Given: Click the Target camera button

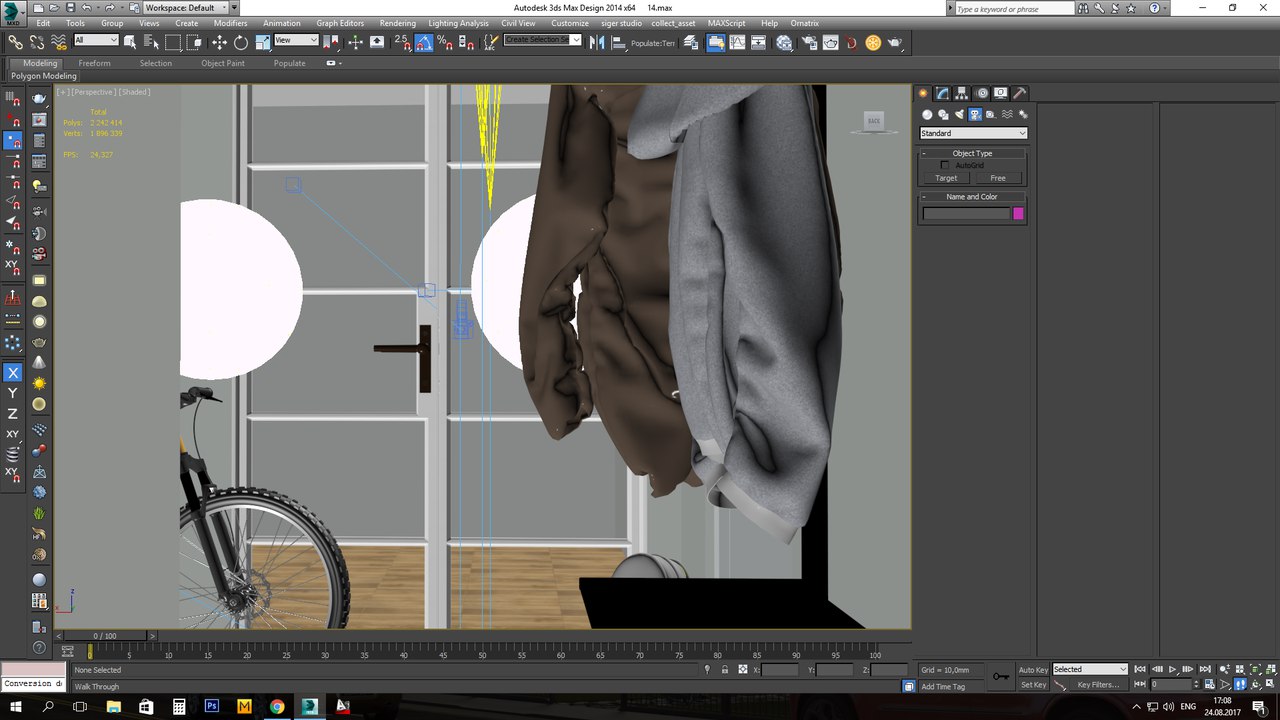Looking at the screenshot, I should click(x=946, y=178).
